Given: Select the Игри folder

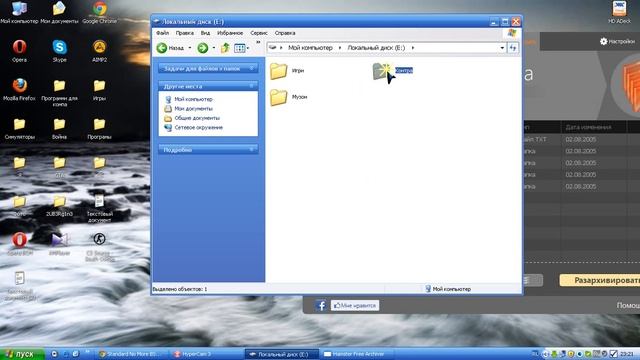Looking at the screenshot, I should pyautogui.click(x=287, y=71).
